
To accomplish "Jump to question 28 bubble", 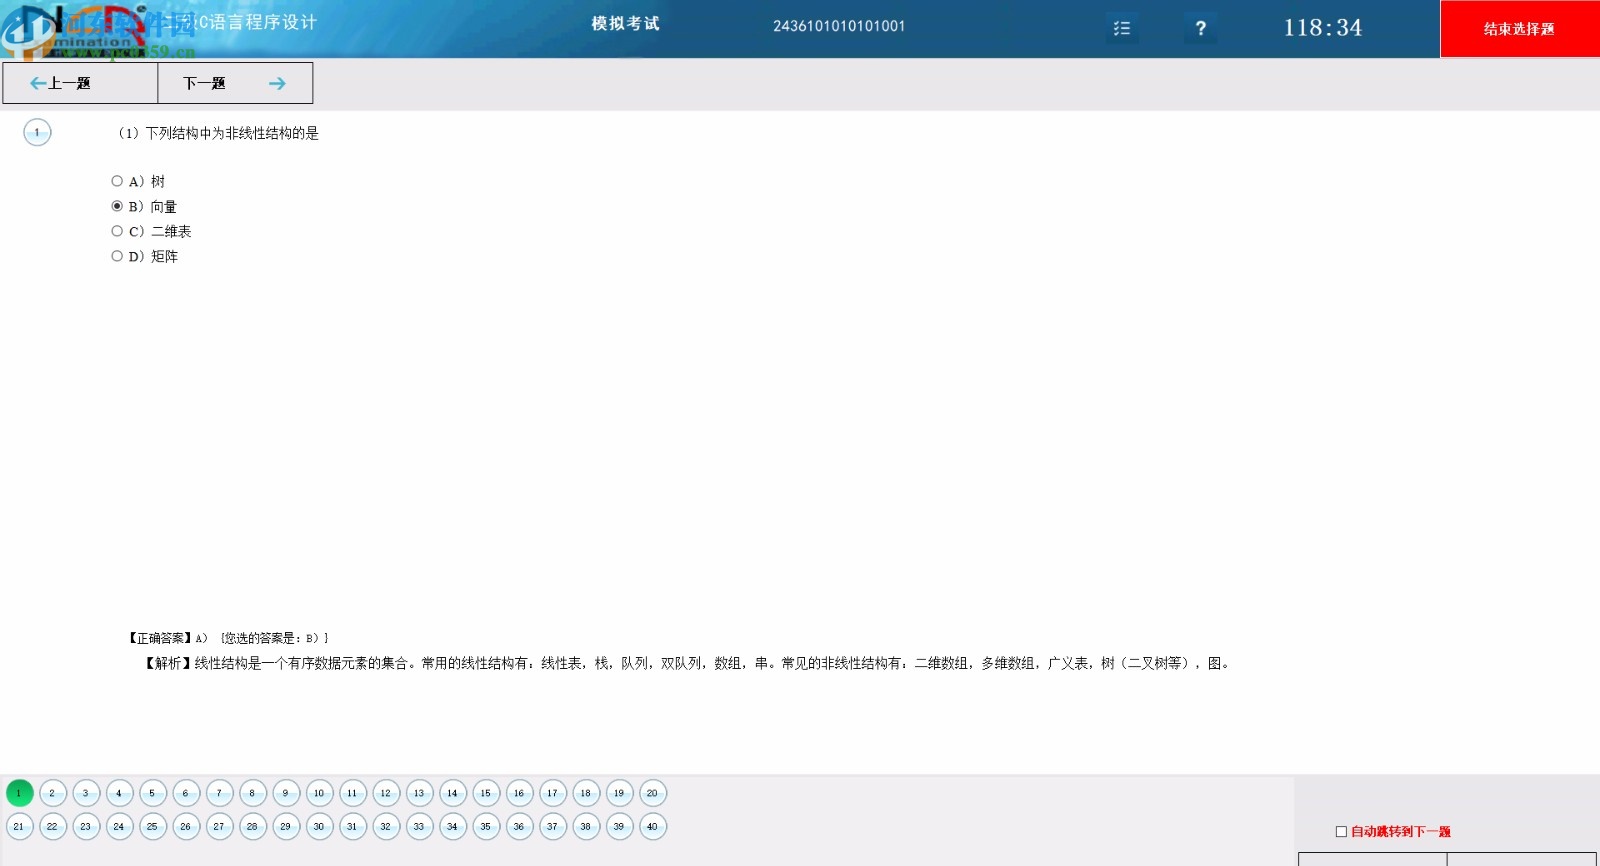I will pos(253,826).
